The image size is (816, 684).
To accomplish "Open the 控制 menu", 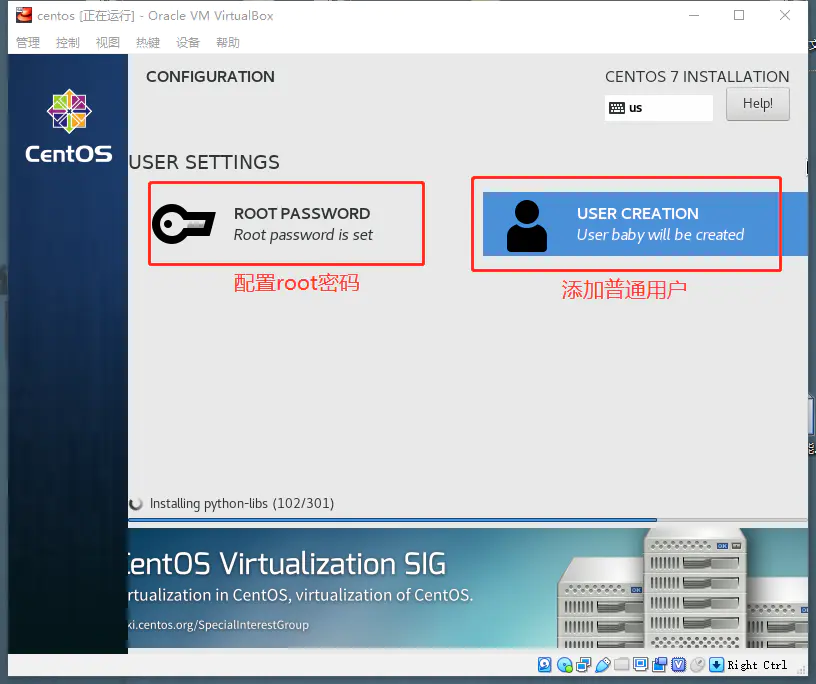I will point(68,43).
